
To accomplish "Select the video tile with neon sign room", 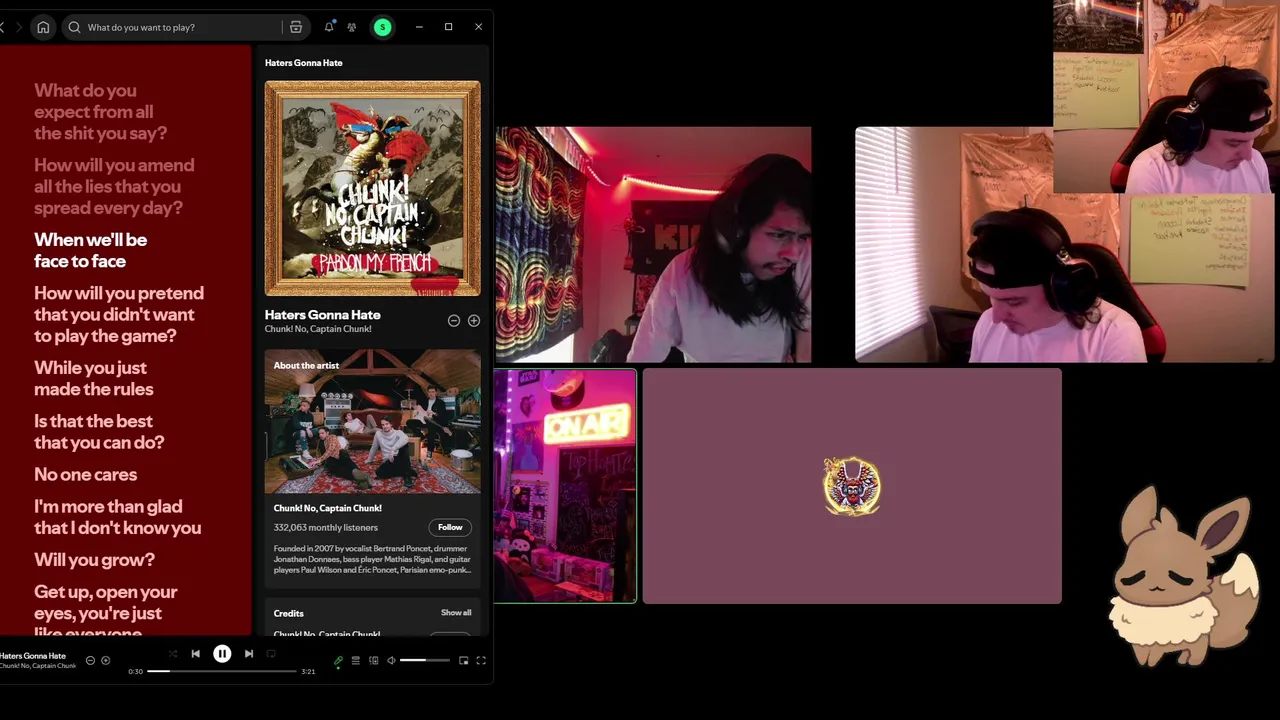I will pos(565,486).
